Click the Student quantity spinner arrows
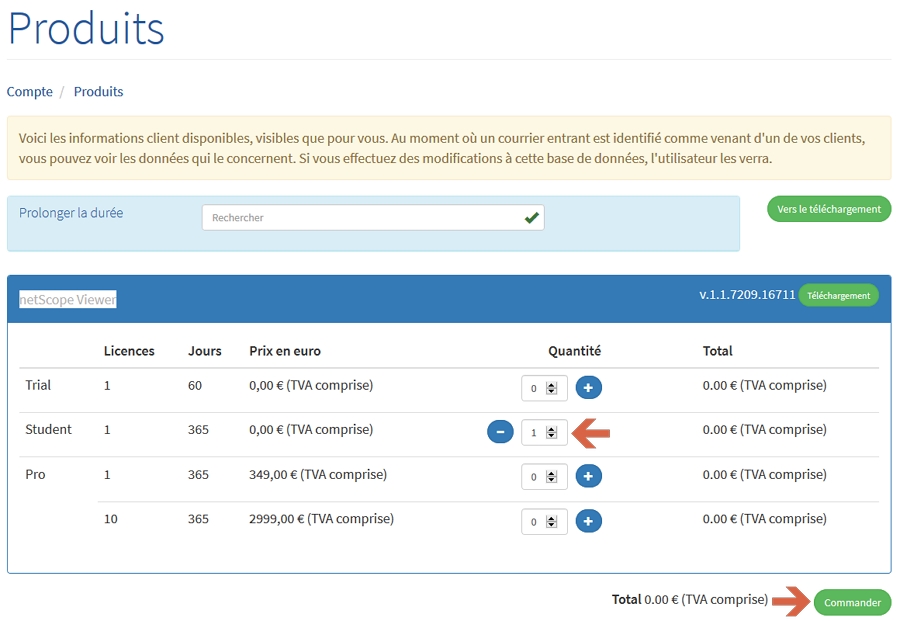 (x=552, y=433)
